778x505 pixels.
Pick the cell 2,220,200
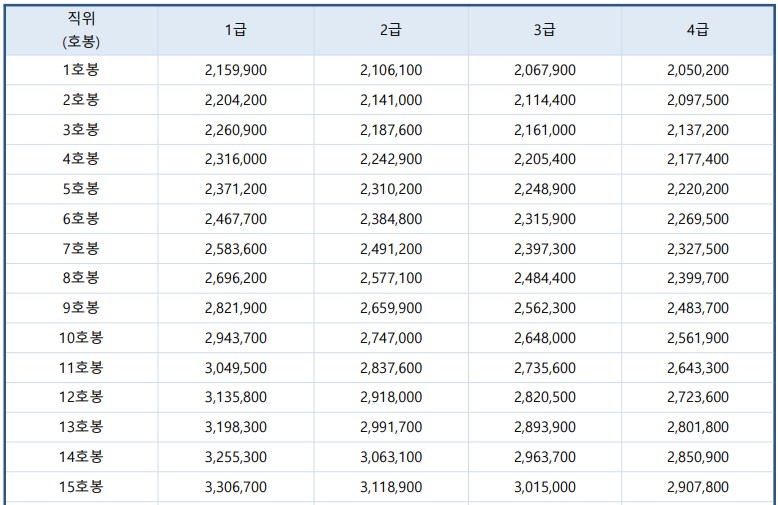[698, 189]
